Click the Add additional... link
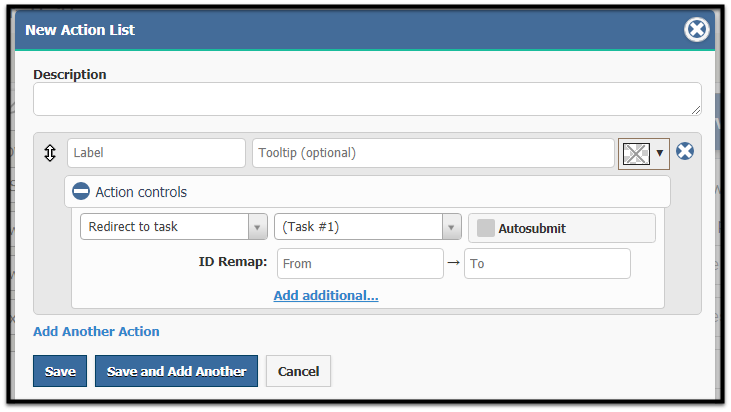This screenshot has width=731, height=412. [x=326, y=295]
